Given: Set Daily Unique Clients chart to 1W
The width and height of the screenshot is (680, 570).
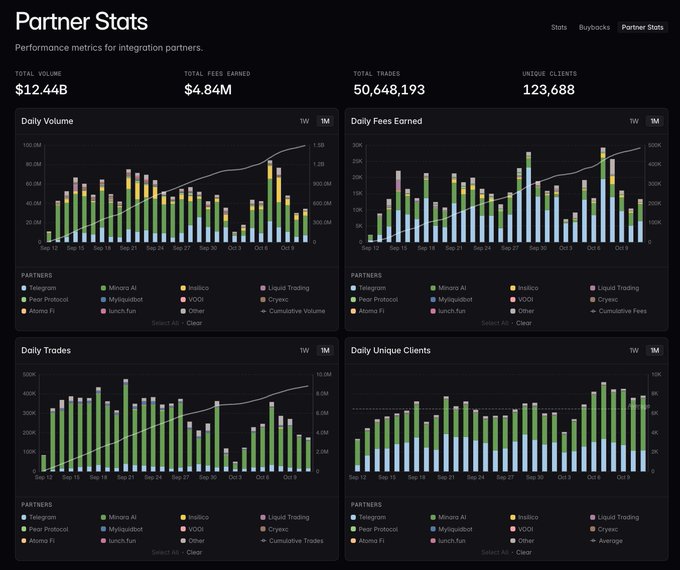Looking at the screenshot, I should (634, 351).
